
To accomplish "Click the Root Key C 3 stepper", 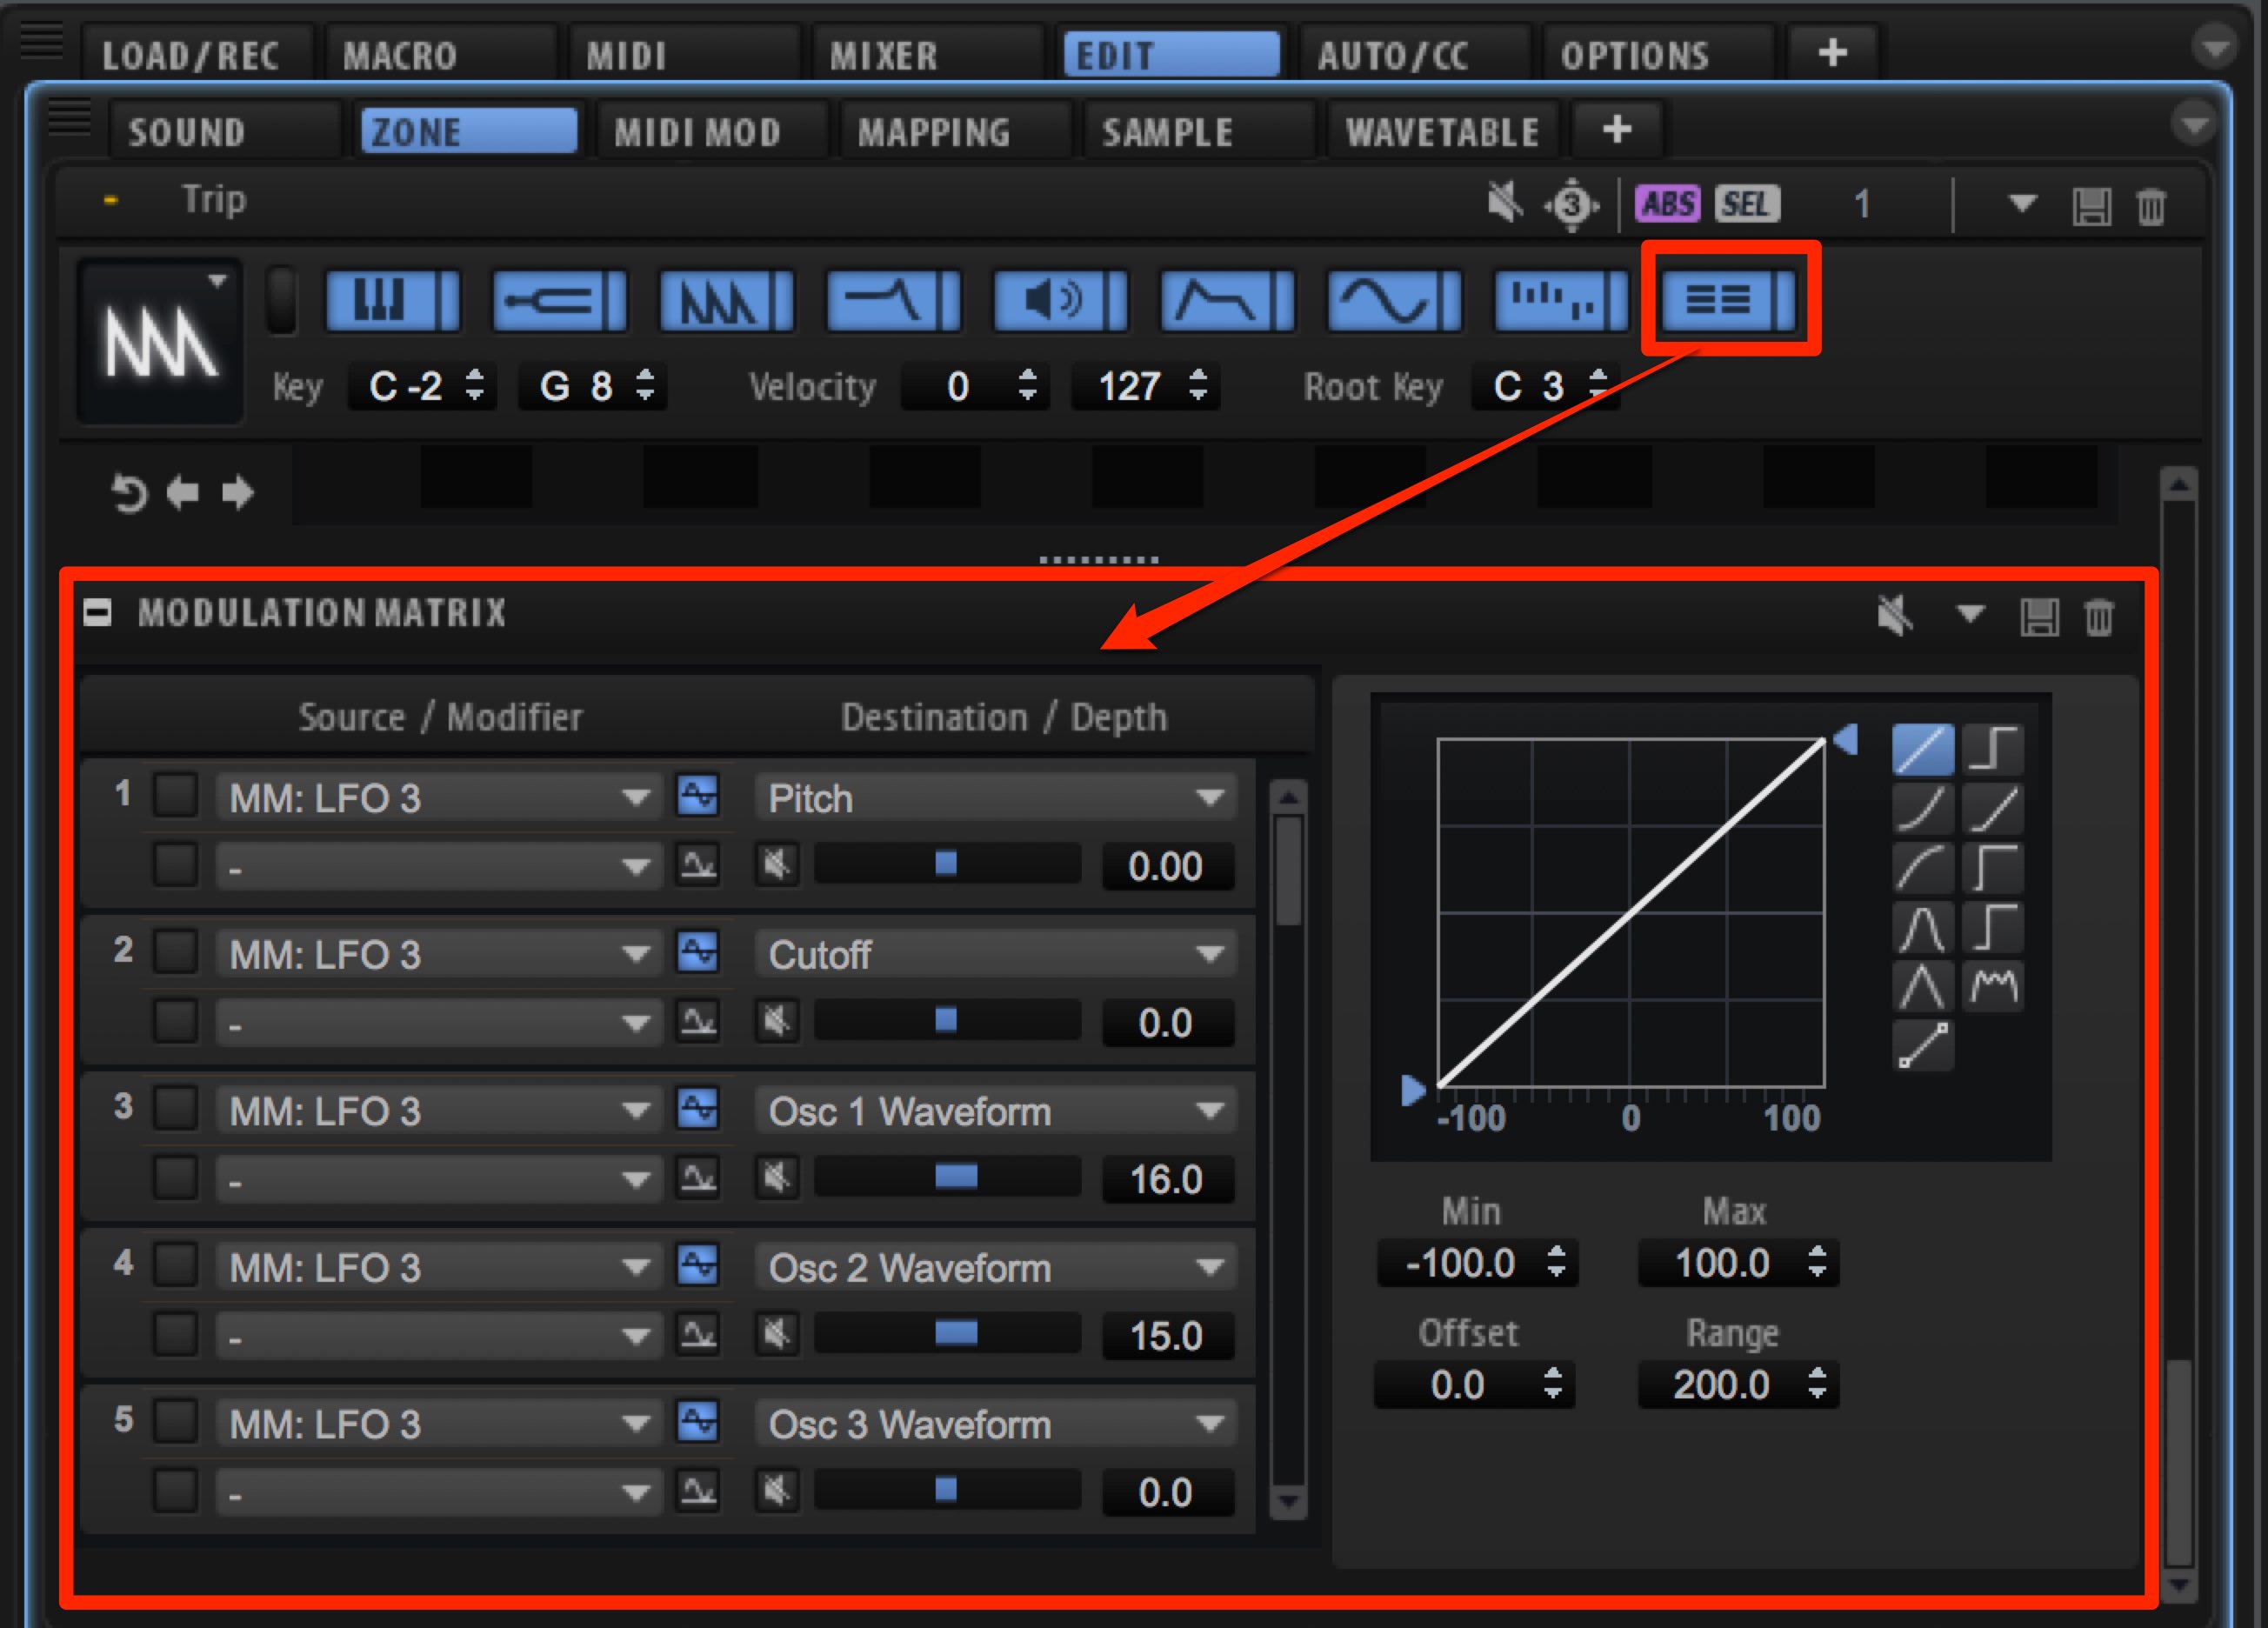I will pyautogui.click(x=1598, y=385).
